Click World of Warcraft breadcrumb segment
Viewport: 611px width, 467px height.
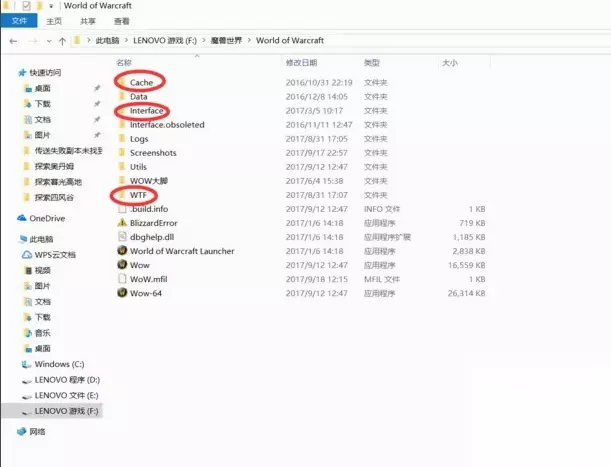(290, 40)
